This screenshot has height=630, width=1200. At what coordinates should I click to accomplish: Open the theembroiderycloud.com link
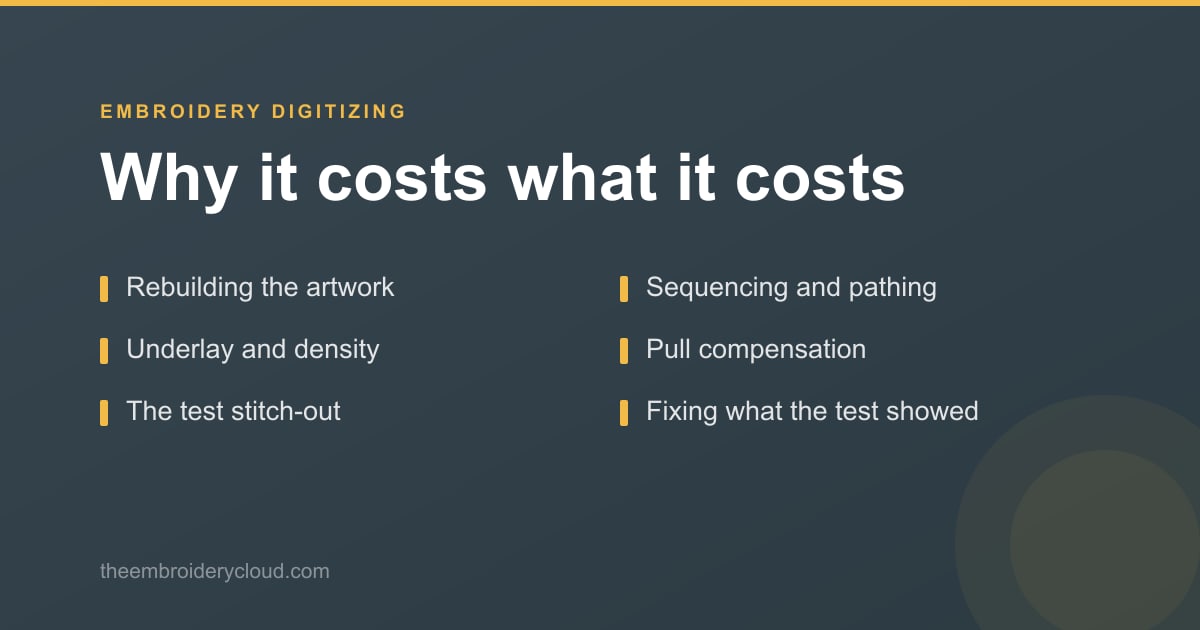tap(215, 572)
